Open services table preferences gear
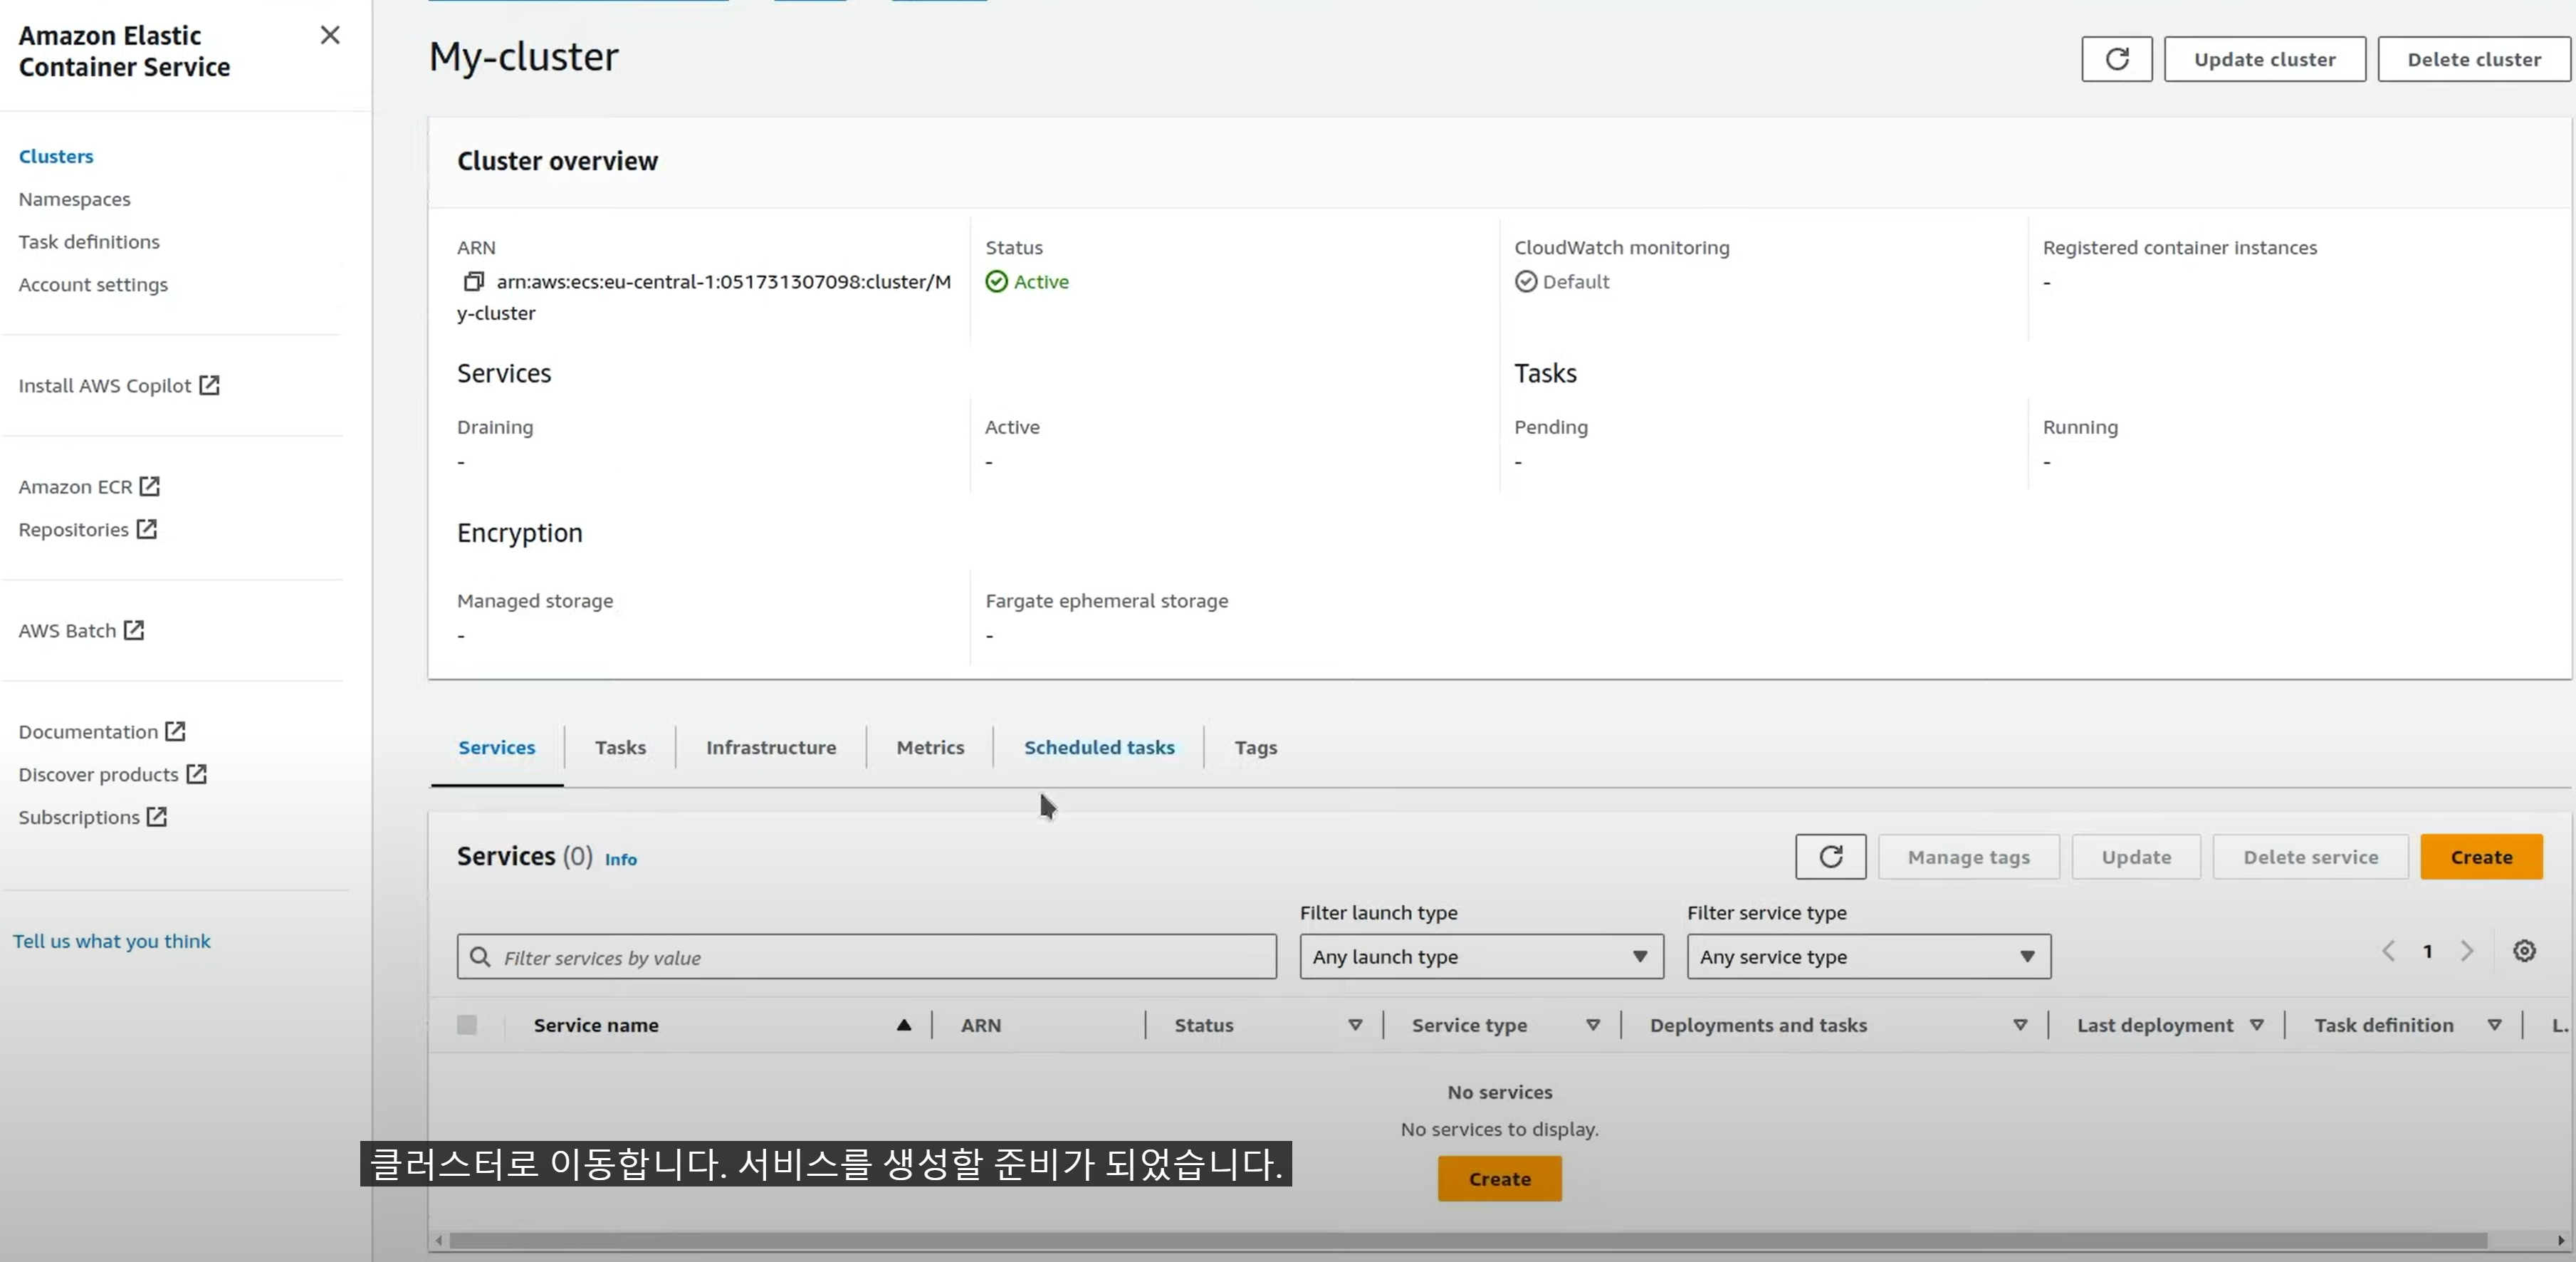 pos(2524,951)
